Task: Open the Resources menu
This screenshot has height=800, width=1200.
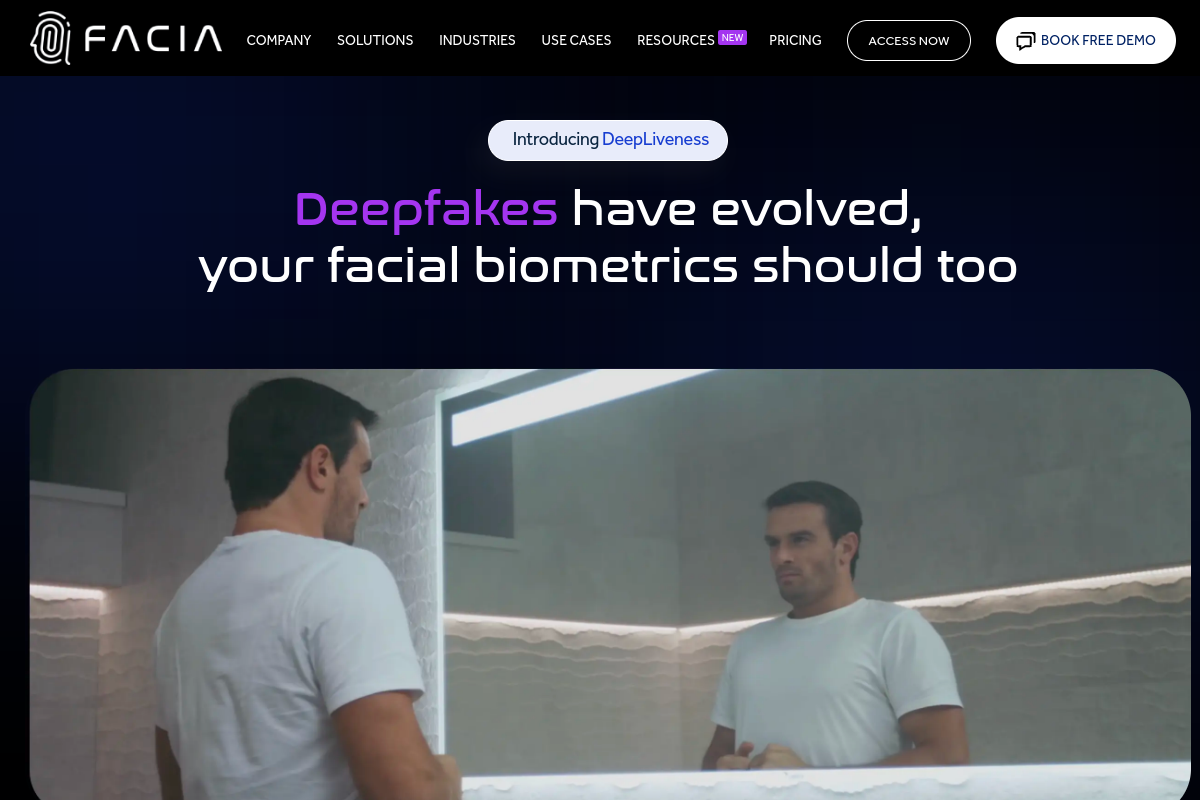Action: [676, 40]
